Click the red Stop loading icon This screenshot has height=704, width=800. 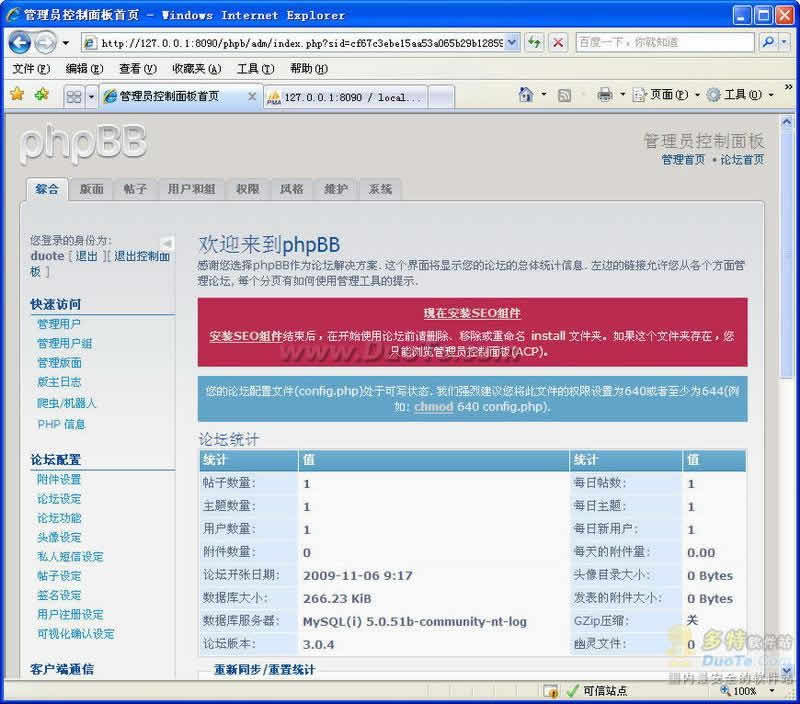(558, 43)
